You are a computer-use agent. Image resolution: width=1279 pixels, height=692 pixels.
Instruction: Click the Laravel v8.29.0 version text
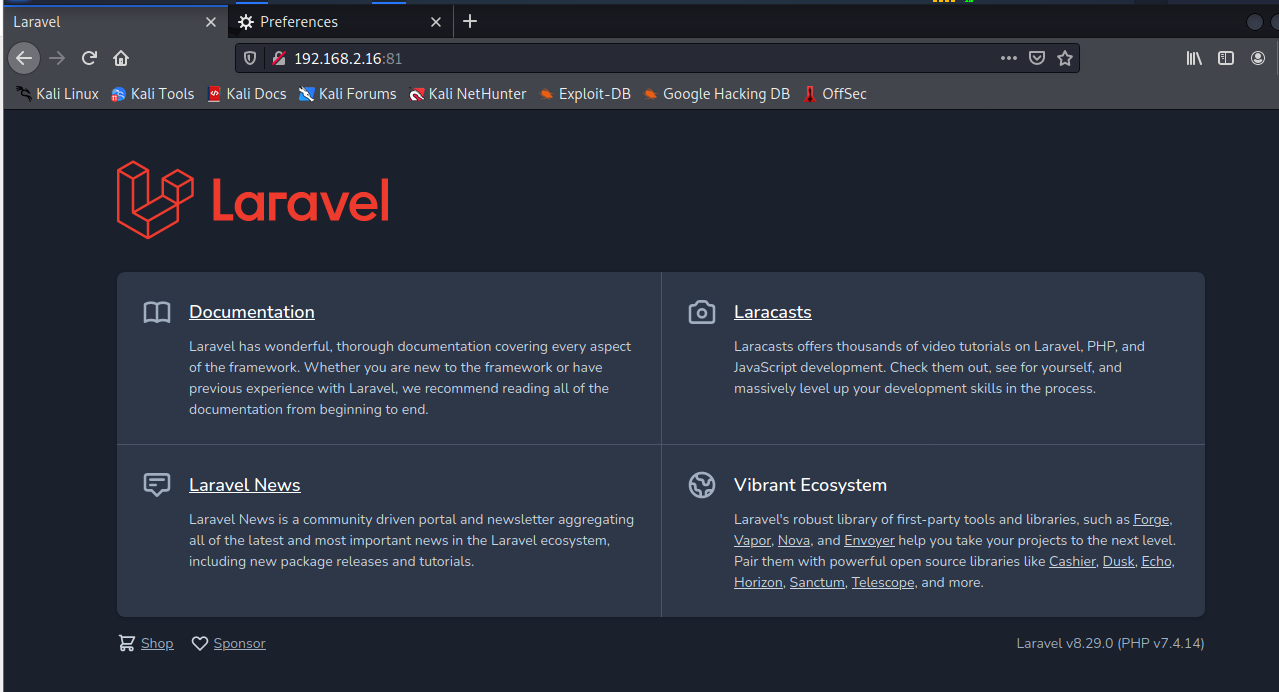pyautogui.click(x=1110, y=643)
